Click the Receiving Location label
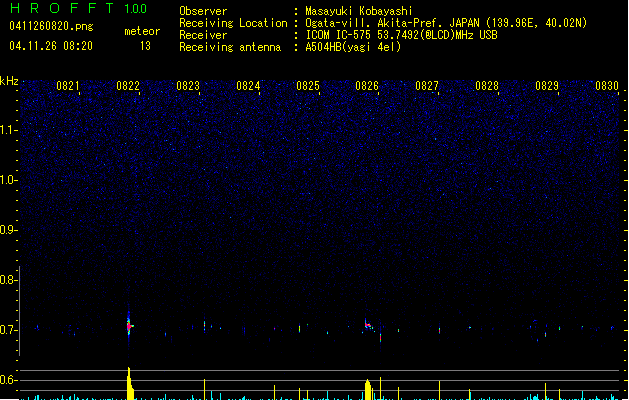629x400 pixels. pos(233,23)
